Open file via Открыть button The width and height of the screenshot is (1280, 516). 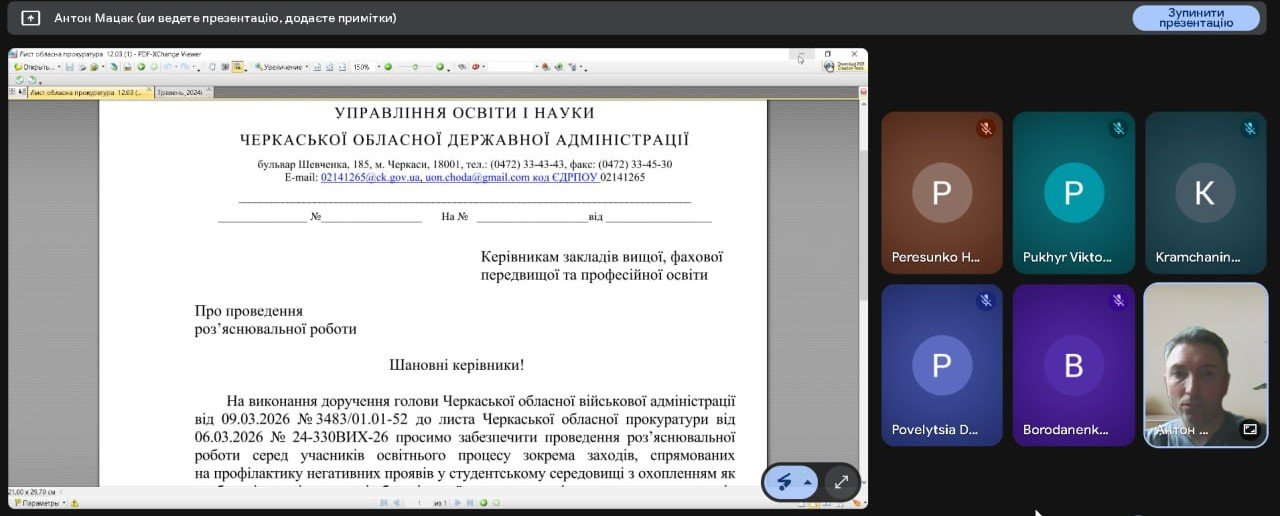(x=36, y=67)
